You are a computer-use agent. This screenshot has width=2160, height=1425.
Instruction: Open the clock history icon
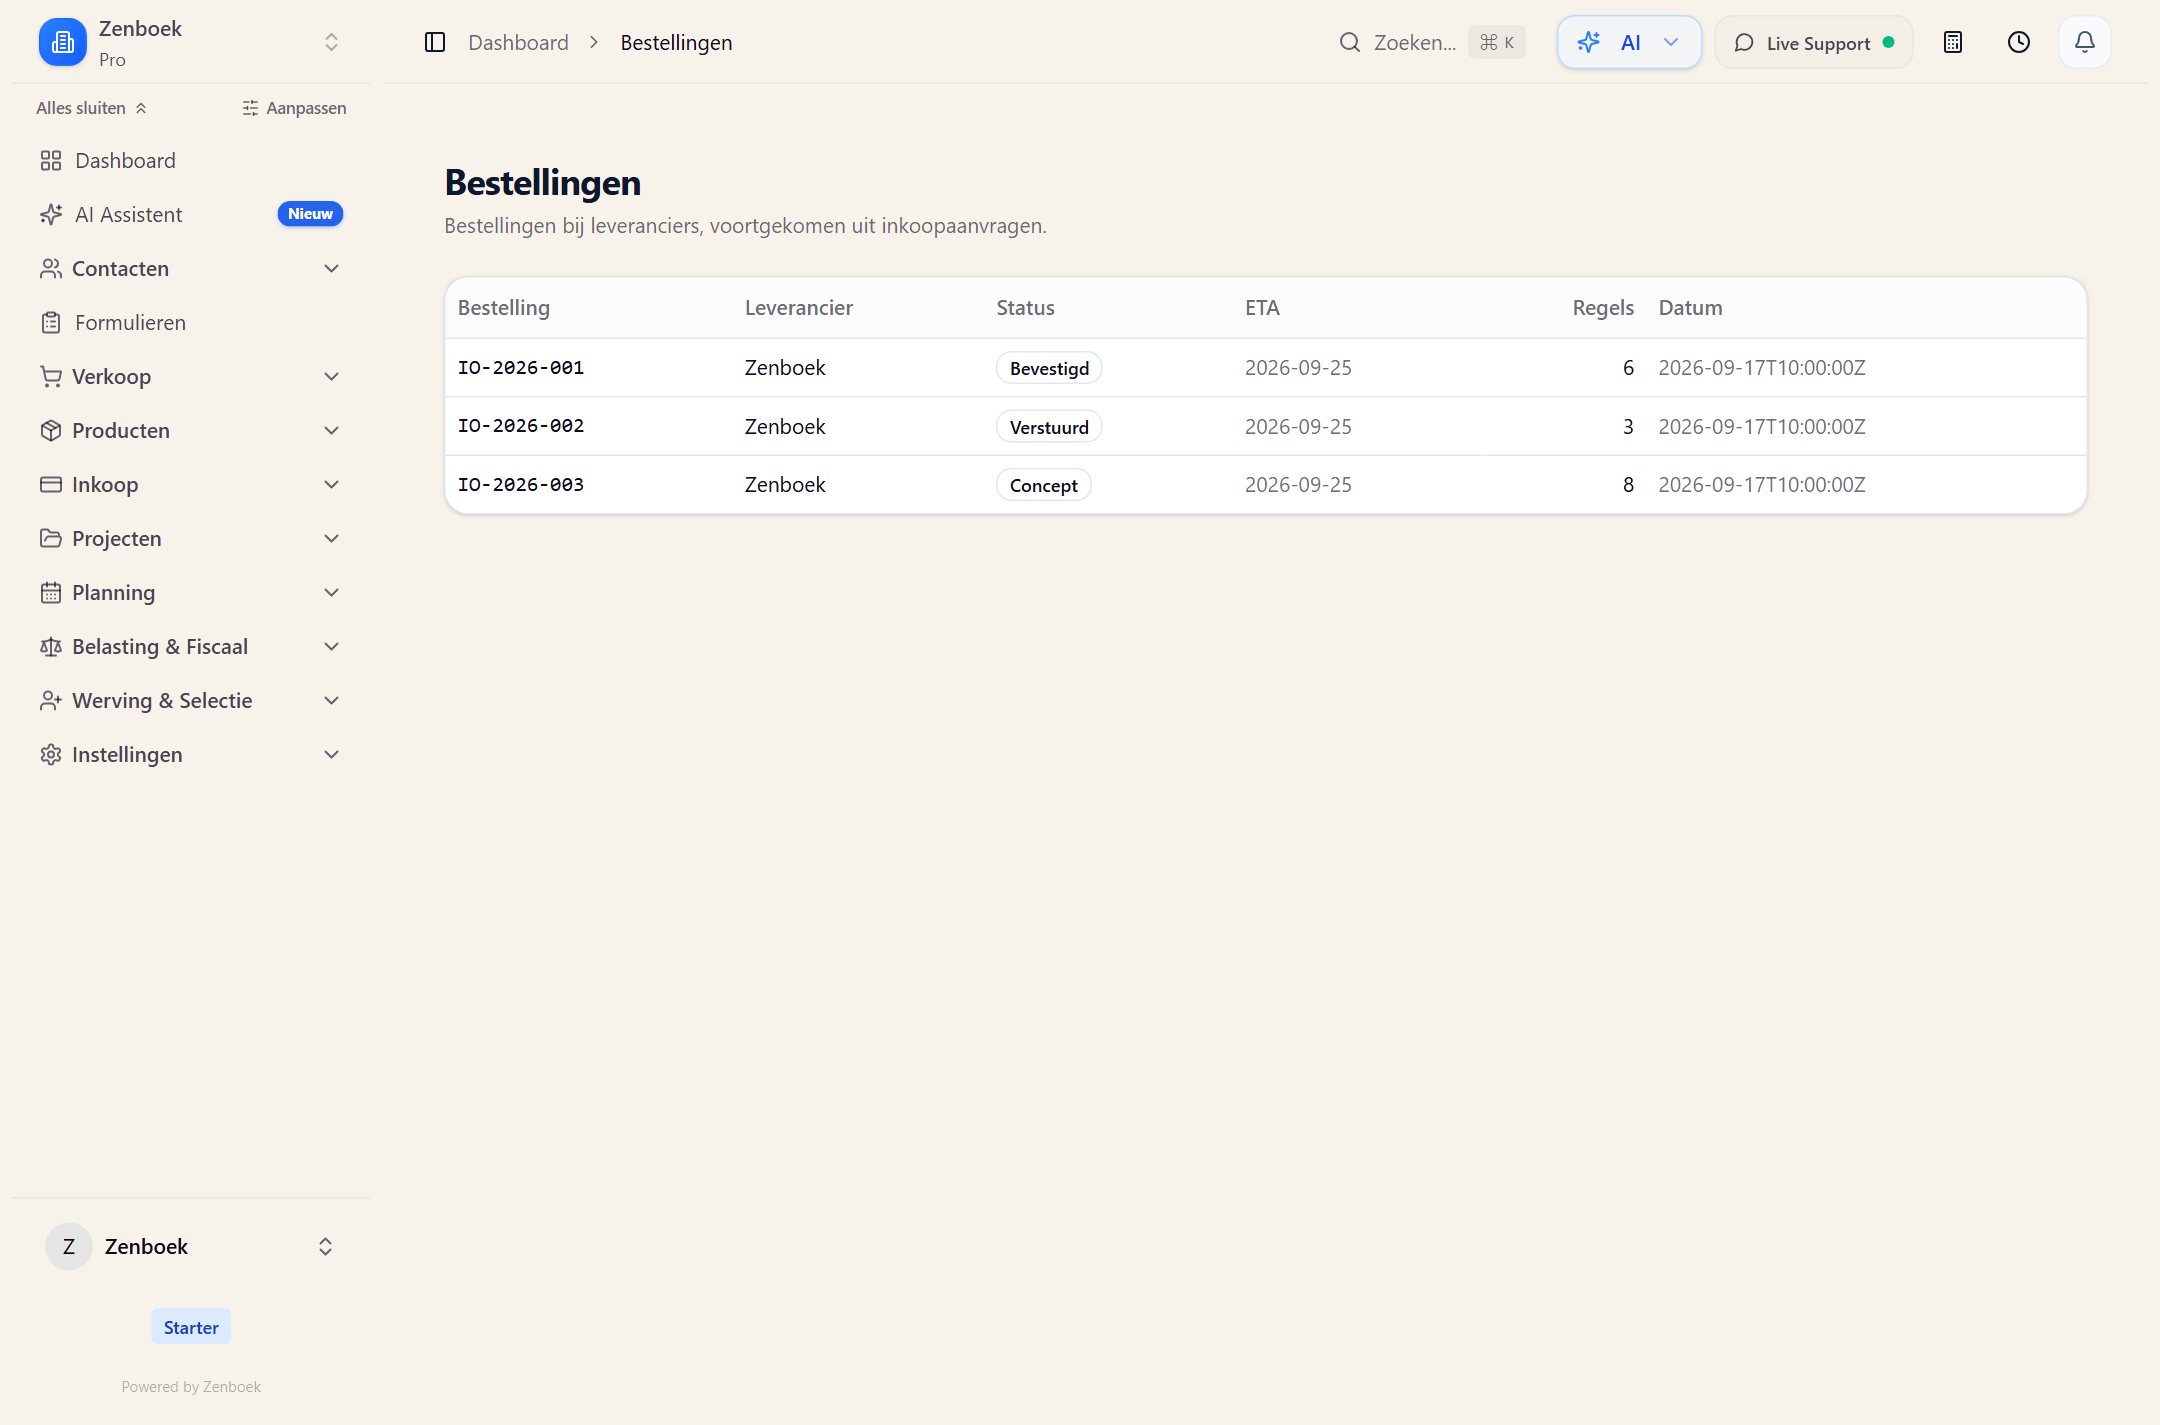tap(2018, 42)
